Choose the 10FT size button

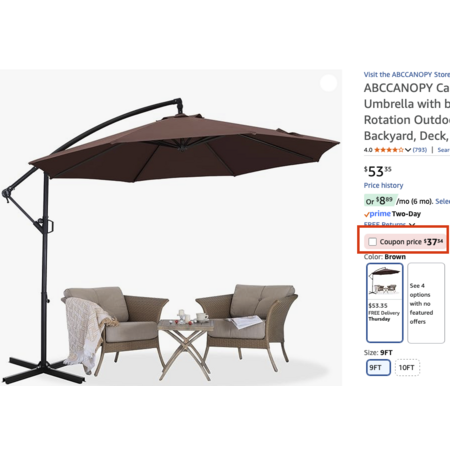tap(407, 368)
